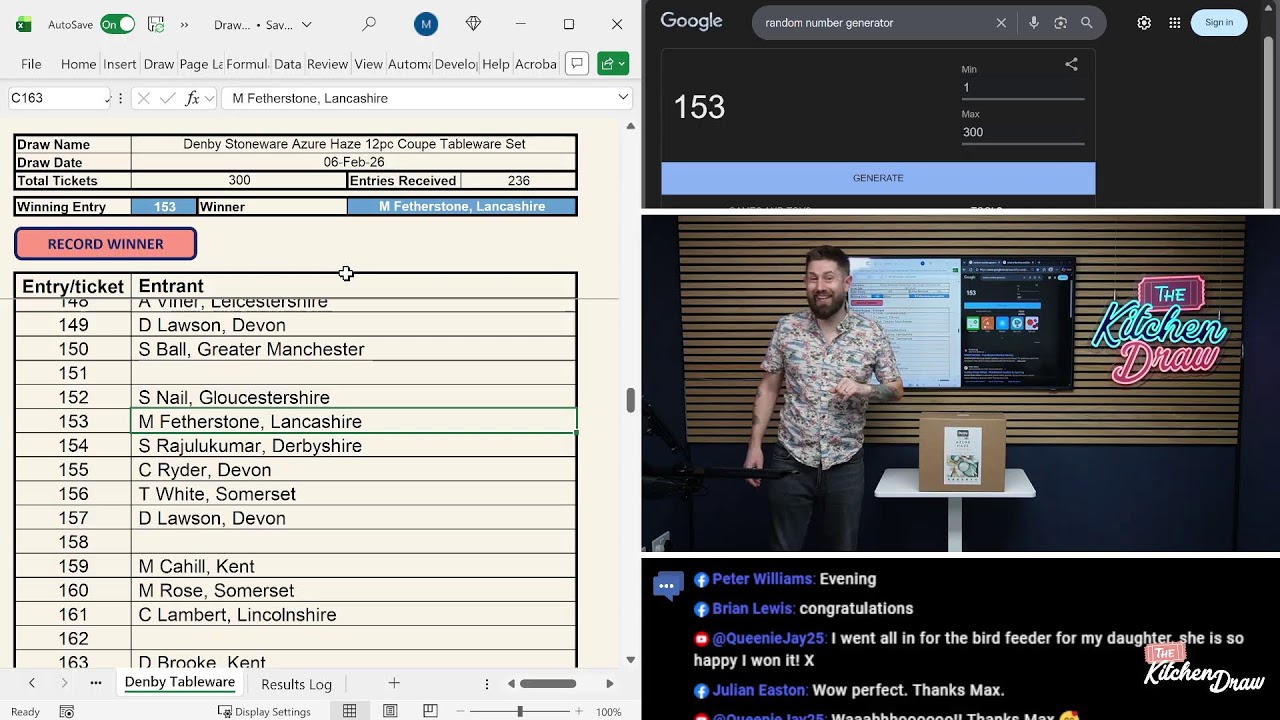
Task: Click the Google search box text
Action: coord(829,23)
